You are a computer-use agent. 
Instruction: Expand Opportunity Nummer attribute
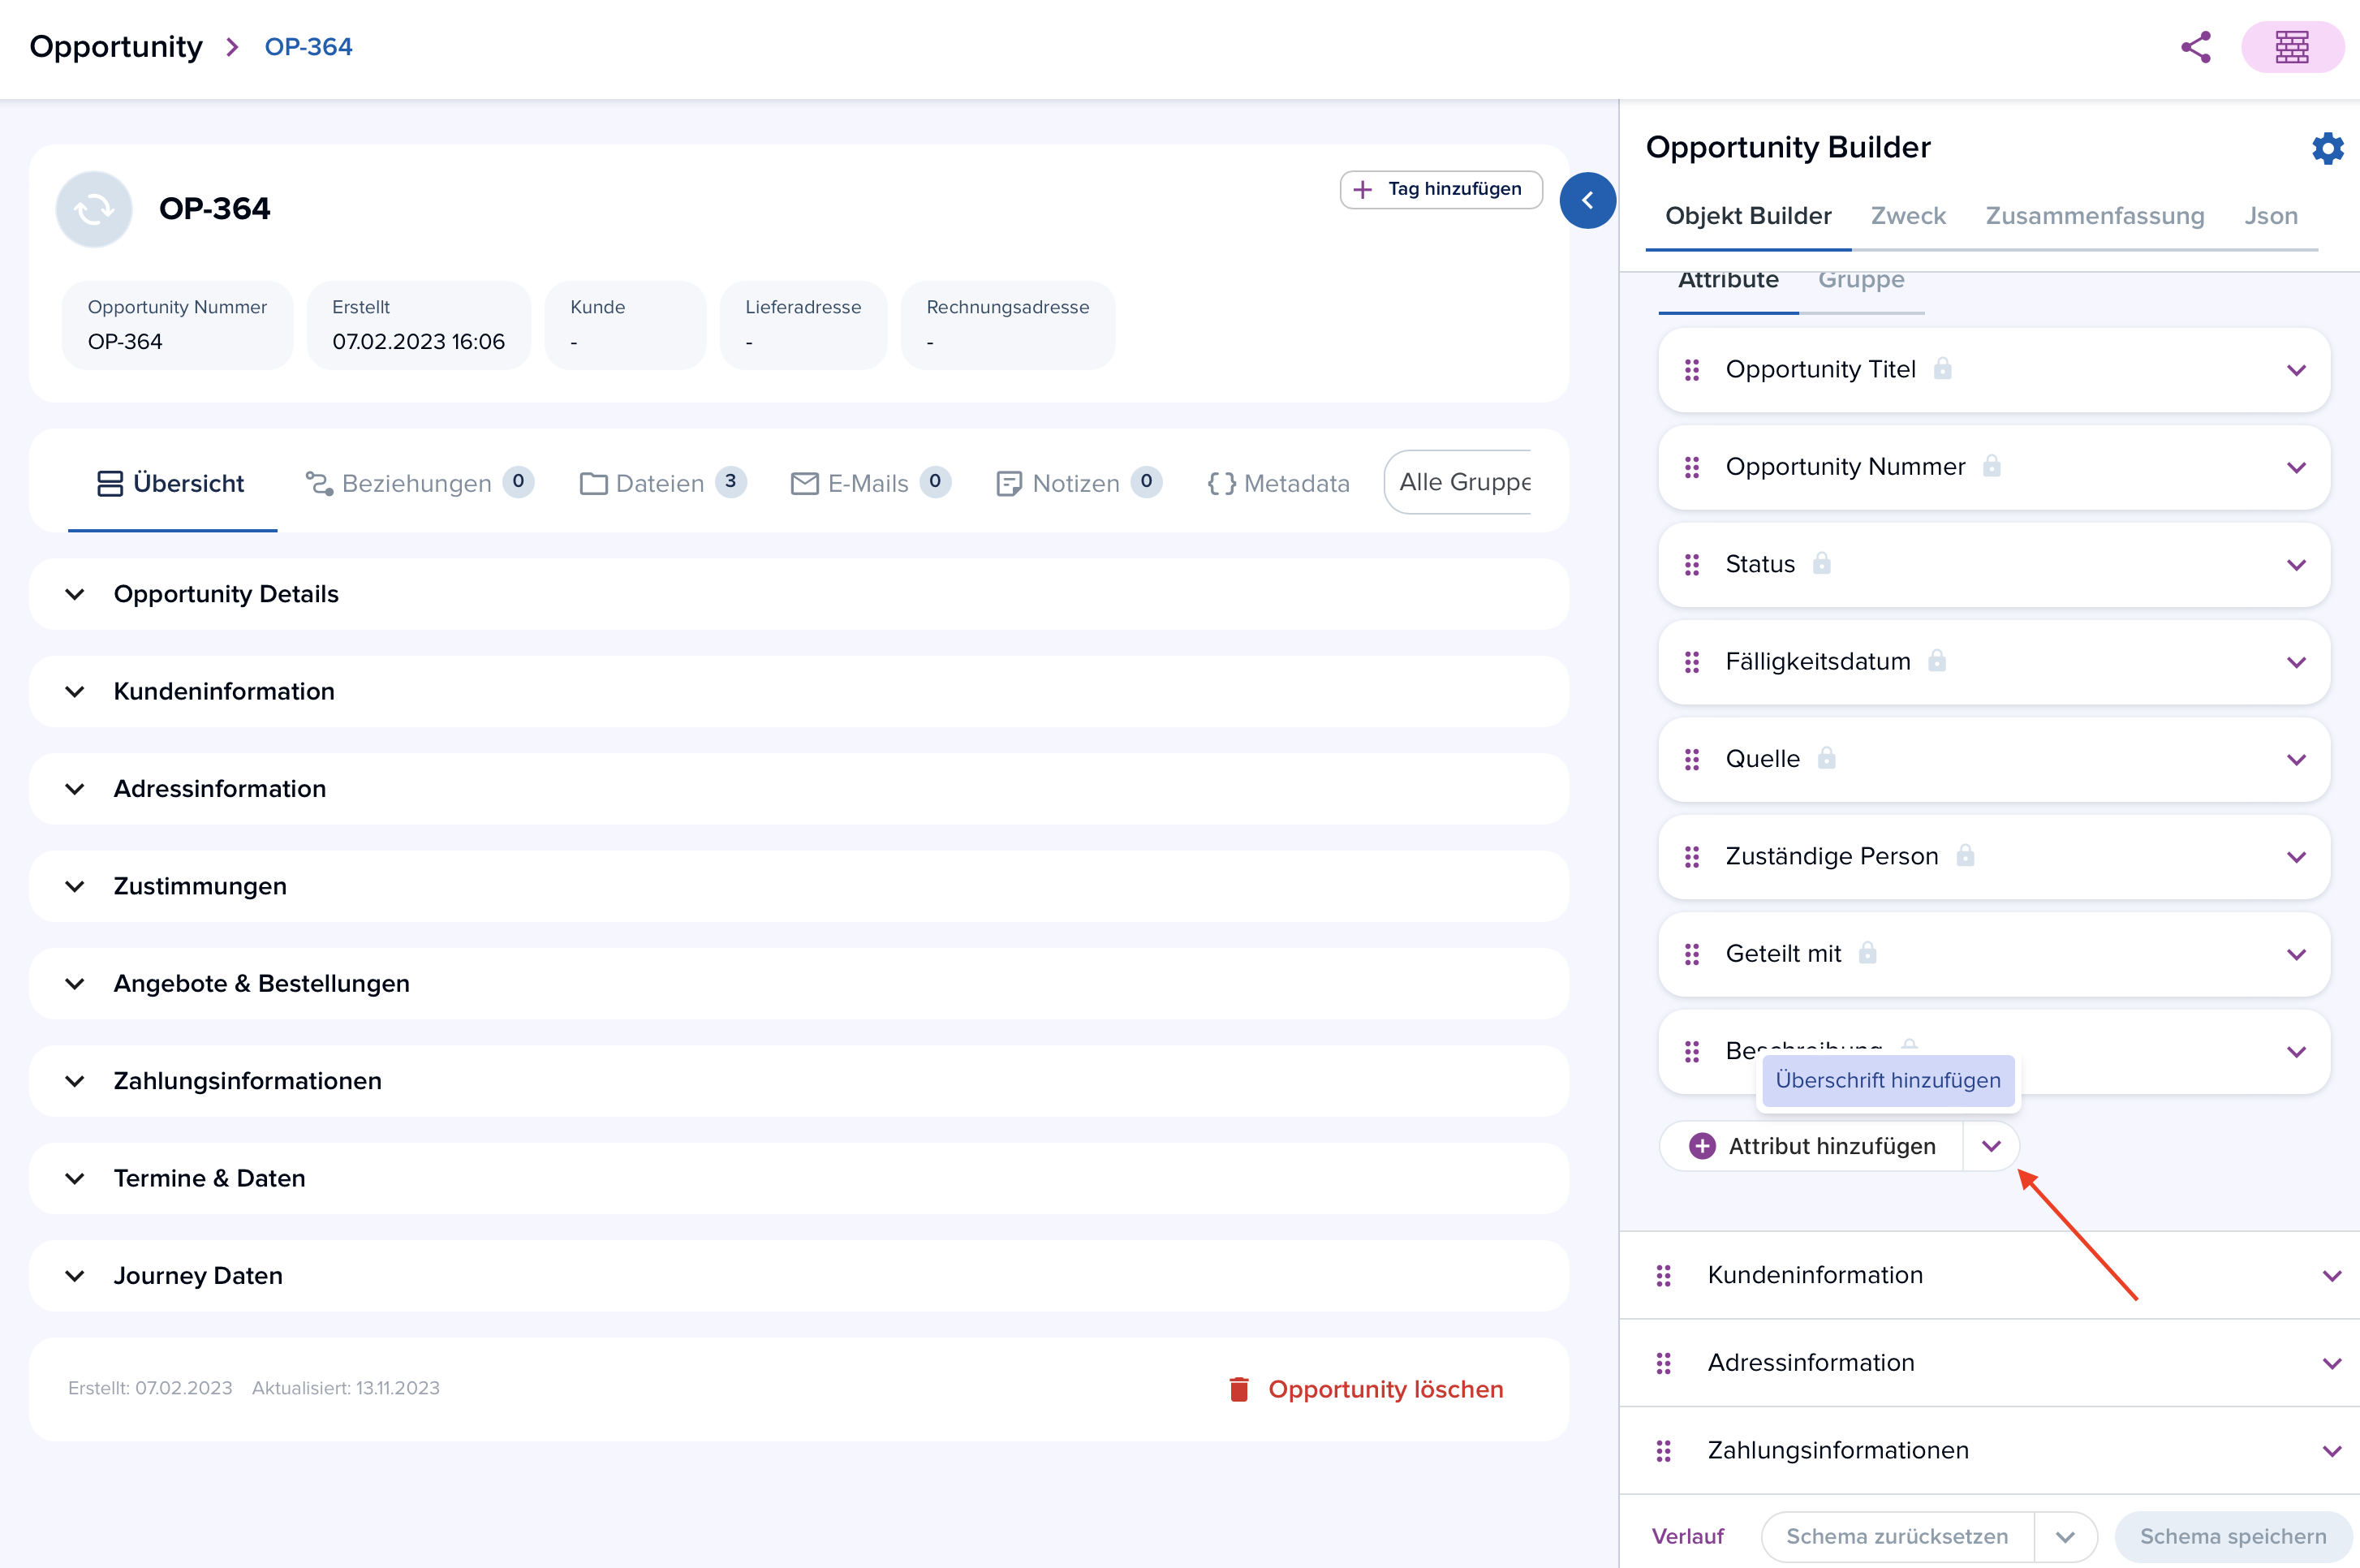click(2296, 468)
